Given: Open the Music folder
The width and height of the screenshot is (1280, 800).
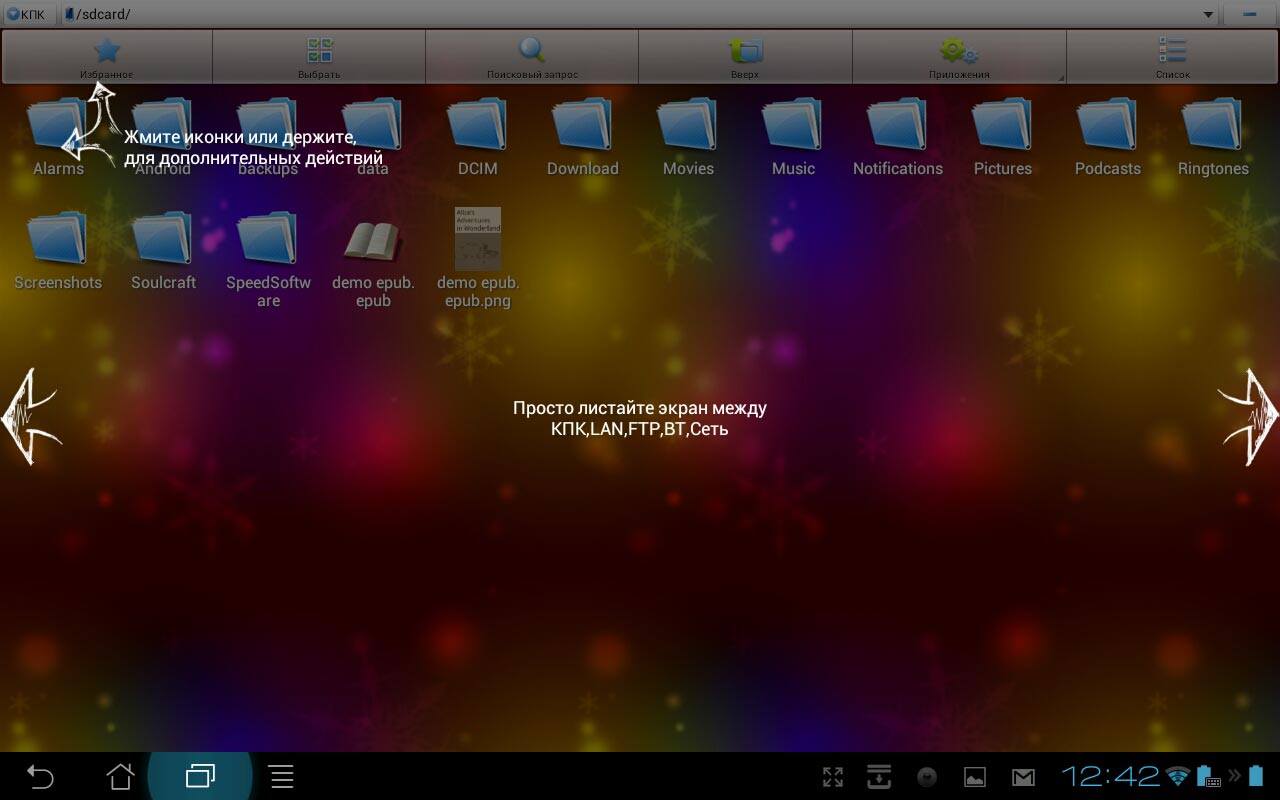Looking at the screenshot, I should (792, 127).
